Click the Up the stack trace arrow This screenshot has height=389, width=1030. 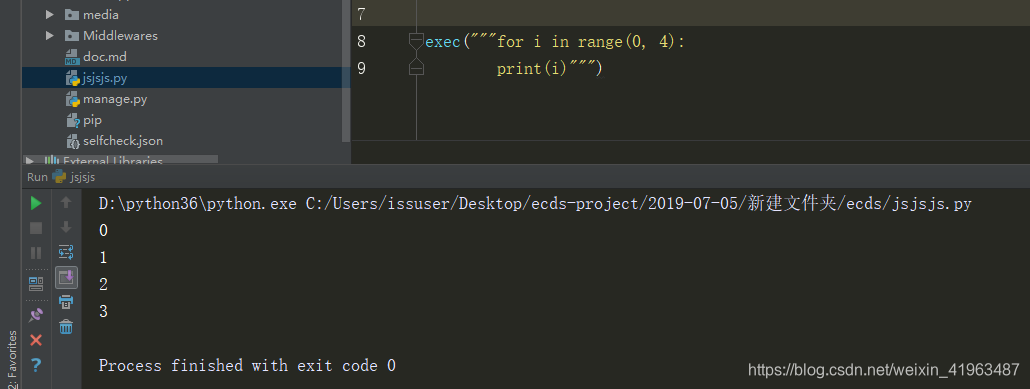pyautogui.click(x=66, y=203)
